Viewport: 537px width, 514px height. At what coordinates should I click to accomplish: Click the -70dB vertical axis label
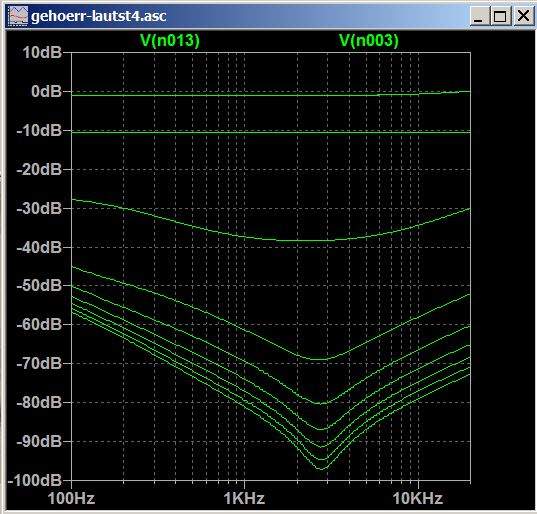click(x=39, y=363)
